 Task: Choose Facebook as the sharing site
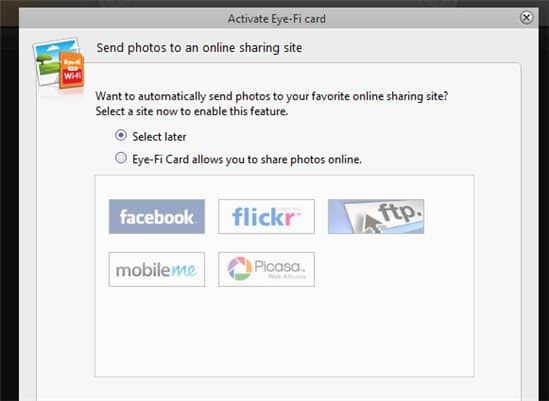(x=157, y=216)
